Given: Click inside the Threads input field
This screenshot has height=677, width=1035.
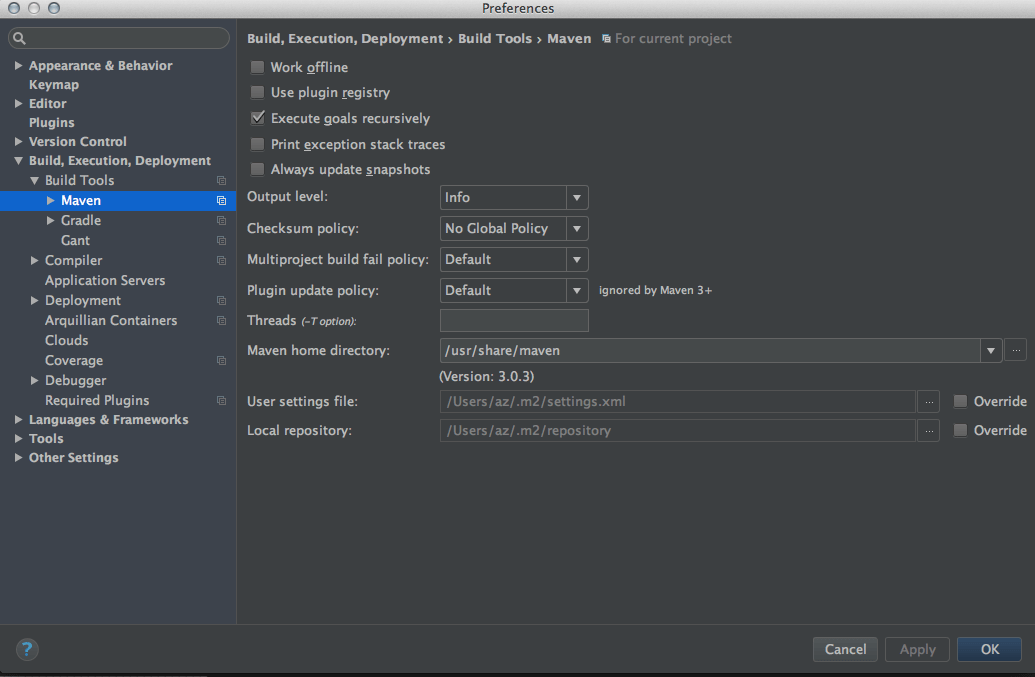Looking at the screenshot, I should pyautogui.click(x=513, y=320).
